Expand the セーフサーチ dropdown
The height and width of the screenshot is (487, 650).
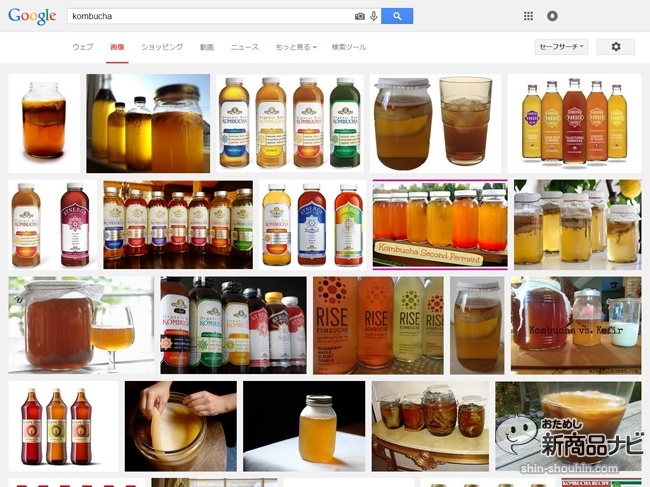pyautogui.click(x=561, y=47)
